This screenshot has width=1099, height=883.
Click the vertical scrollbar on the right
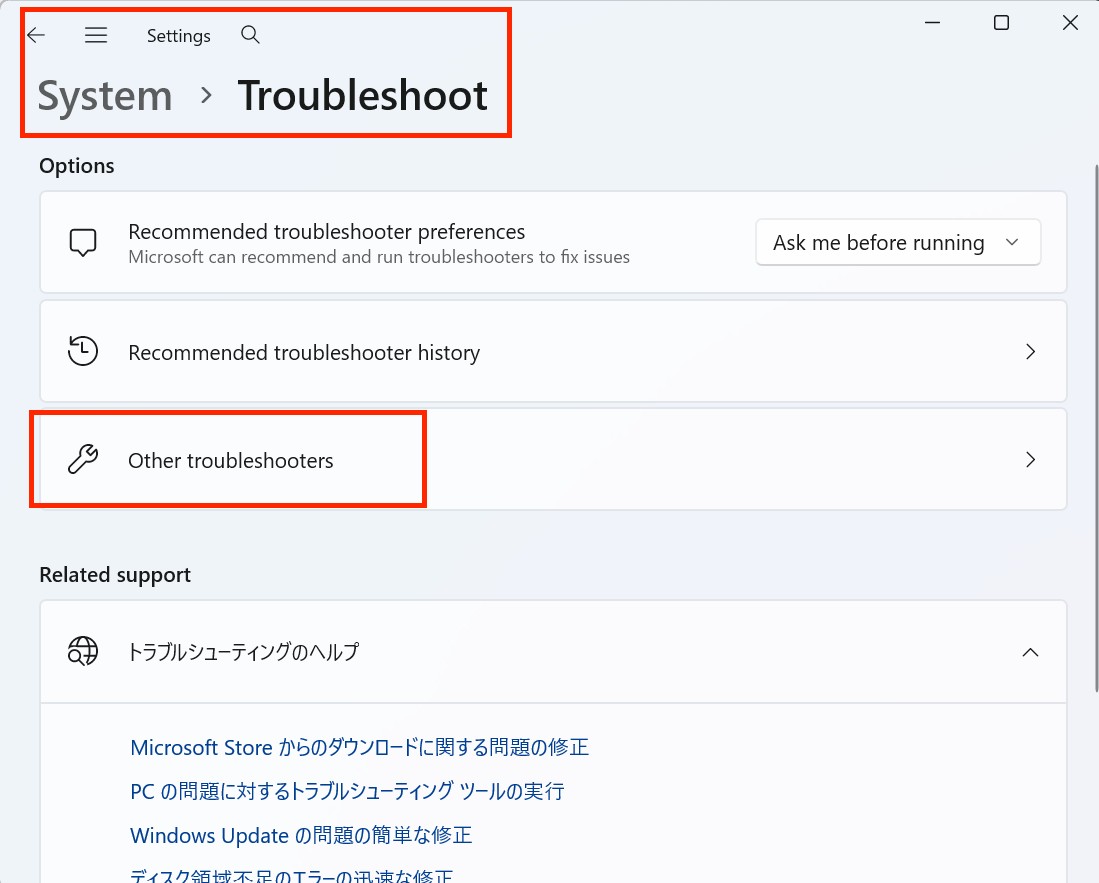tap(1095, 427)
